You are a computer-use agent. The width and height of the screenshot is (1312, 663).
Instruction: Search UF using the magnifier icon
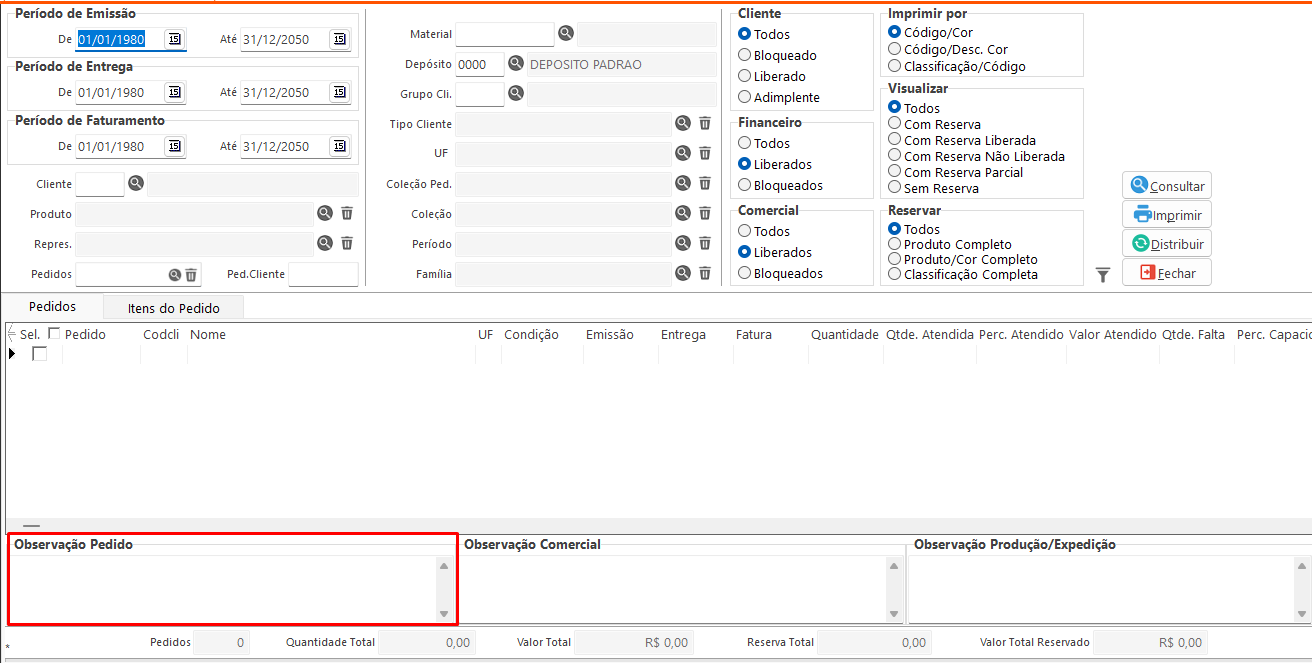pyautogui.click(x=683, y=153)
